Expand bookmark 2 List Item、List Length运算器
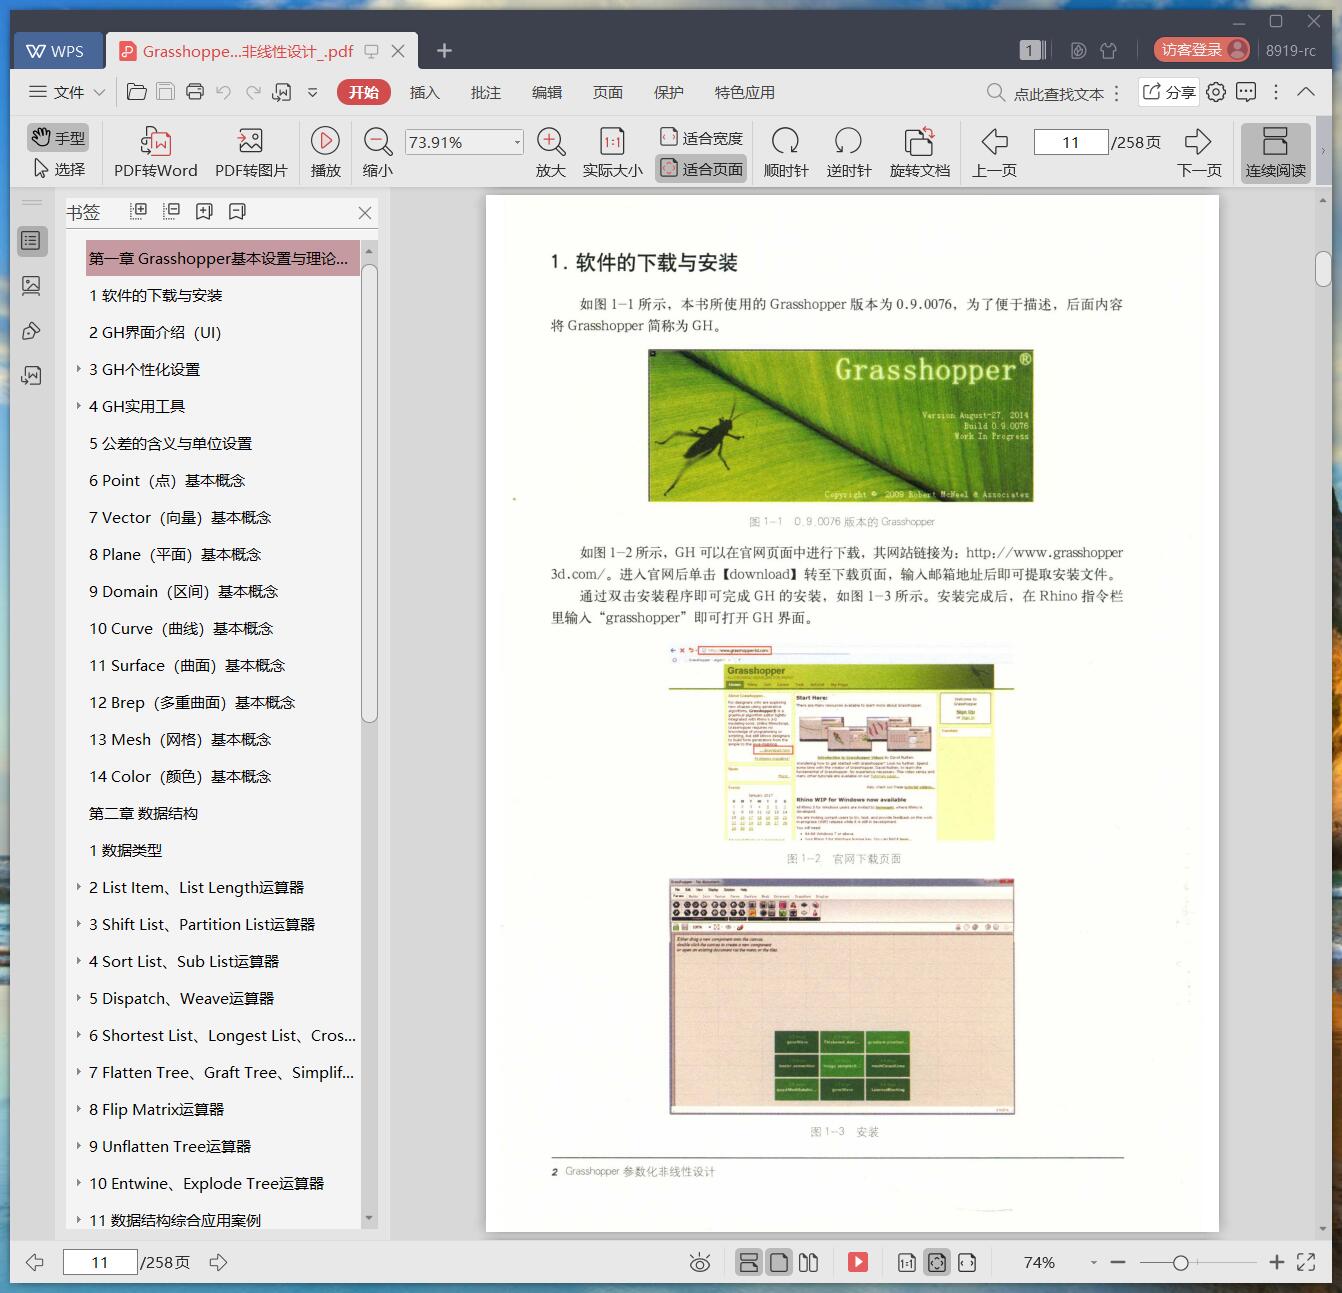1342x1293 pixels. click(79, 887)
